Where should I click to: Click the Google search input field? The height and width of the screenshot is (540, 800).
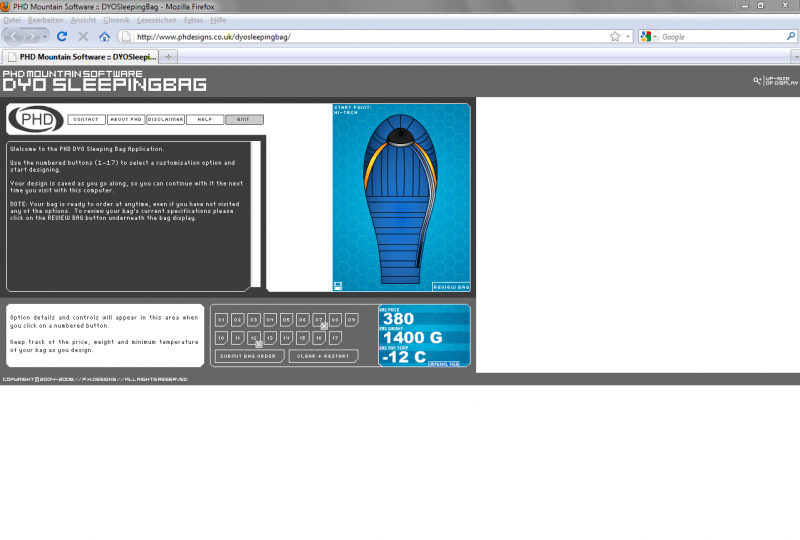tap(722, 37)
